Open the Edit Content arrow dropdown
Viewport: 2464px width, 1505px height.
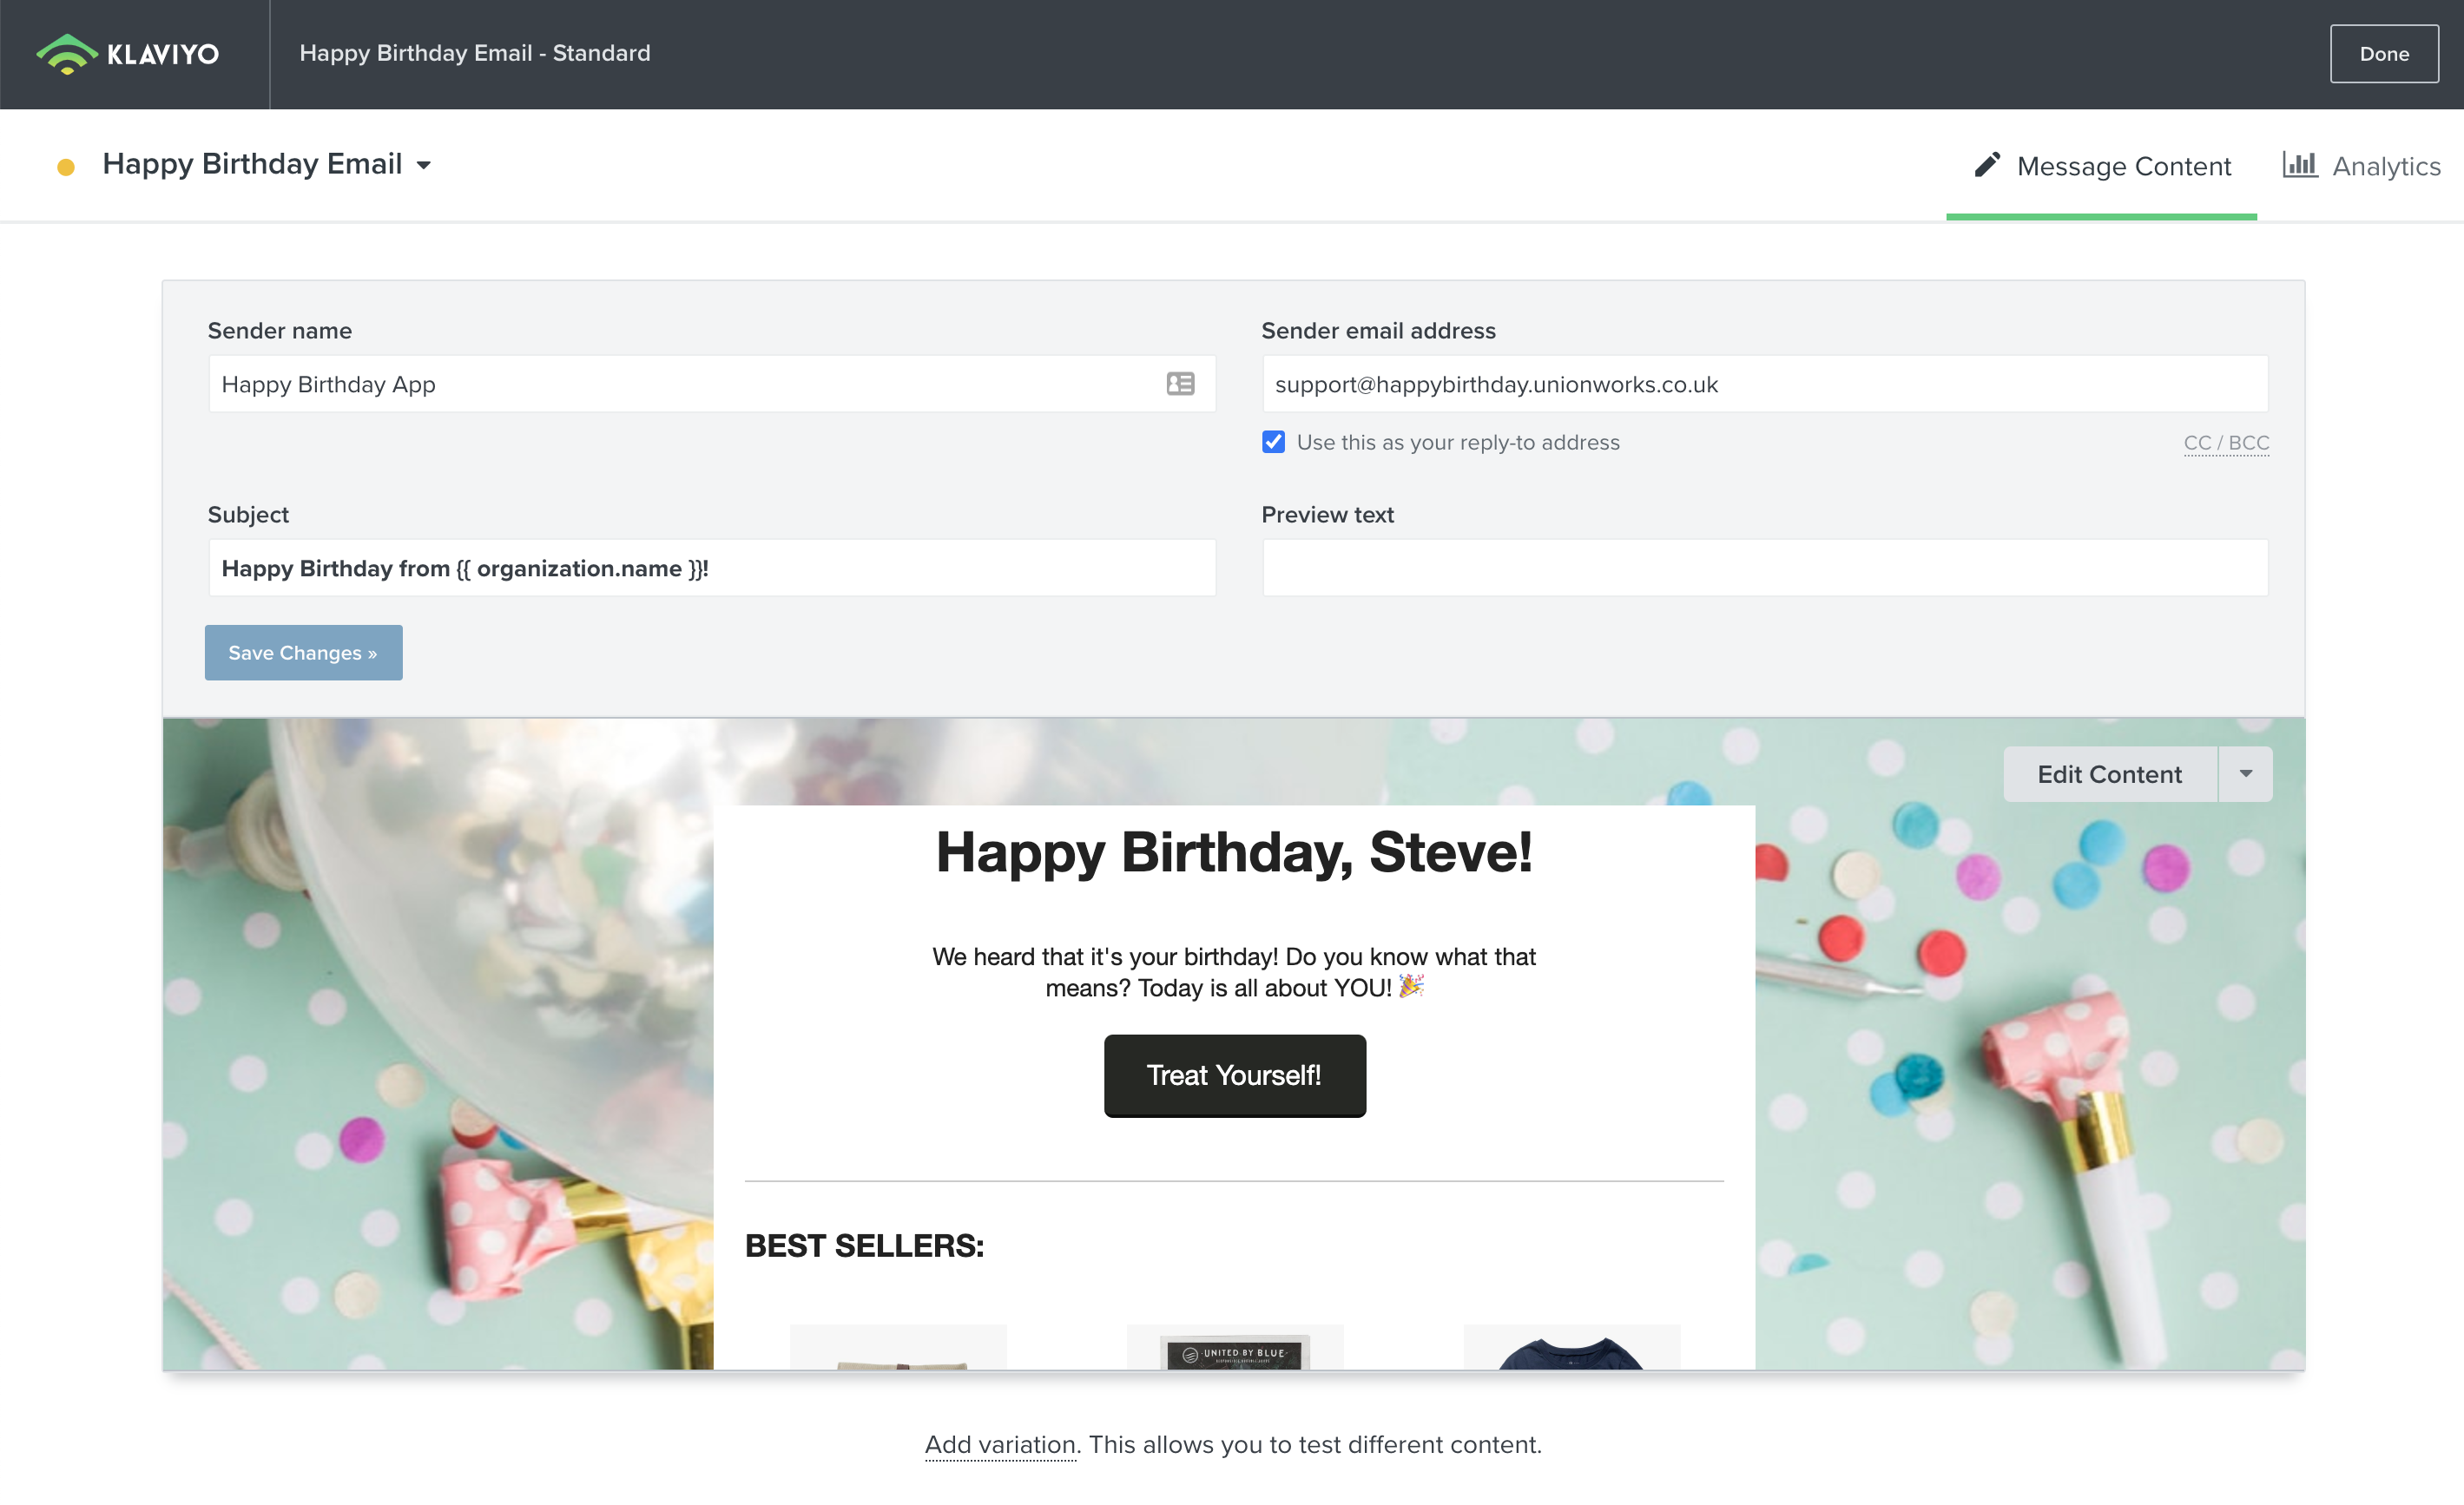click(x=2246, y=774)
